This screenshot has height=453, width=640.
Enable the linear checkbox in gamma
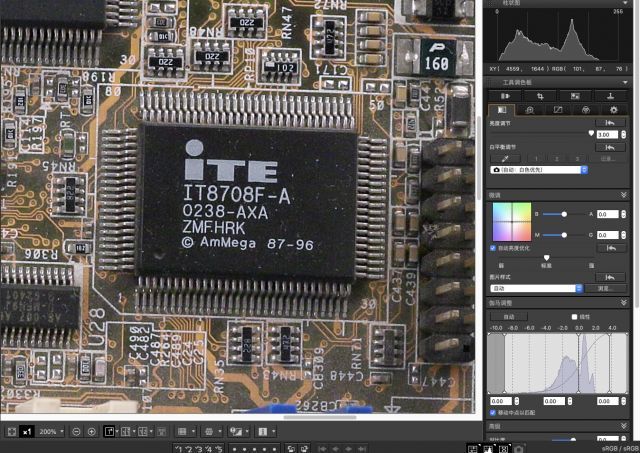(x=574, y=317)
